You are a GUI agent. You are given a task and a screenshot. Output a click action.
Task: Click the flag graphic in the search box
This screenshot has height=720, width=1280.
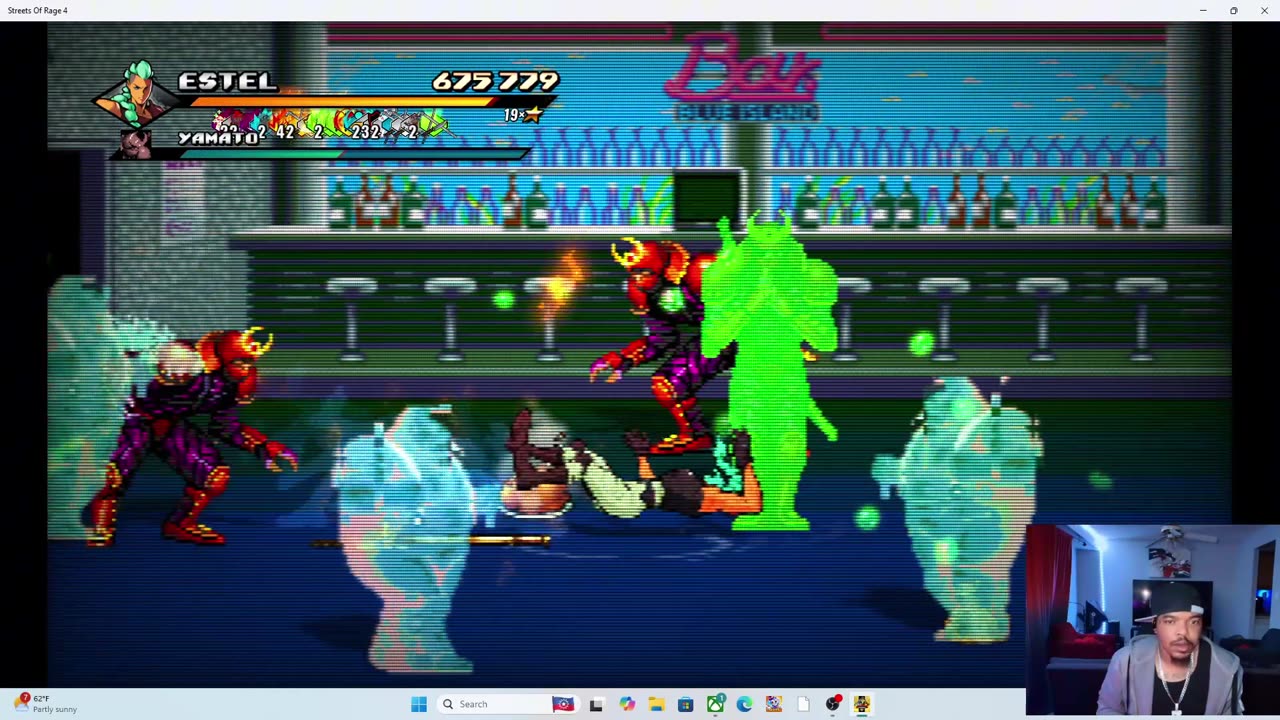pyautogui.click(x=563, y=704)
